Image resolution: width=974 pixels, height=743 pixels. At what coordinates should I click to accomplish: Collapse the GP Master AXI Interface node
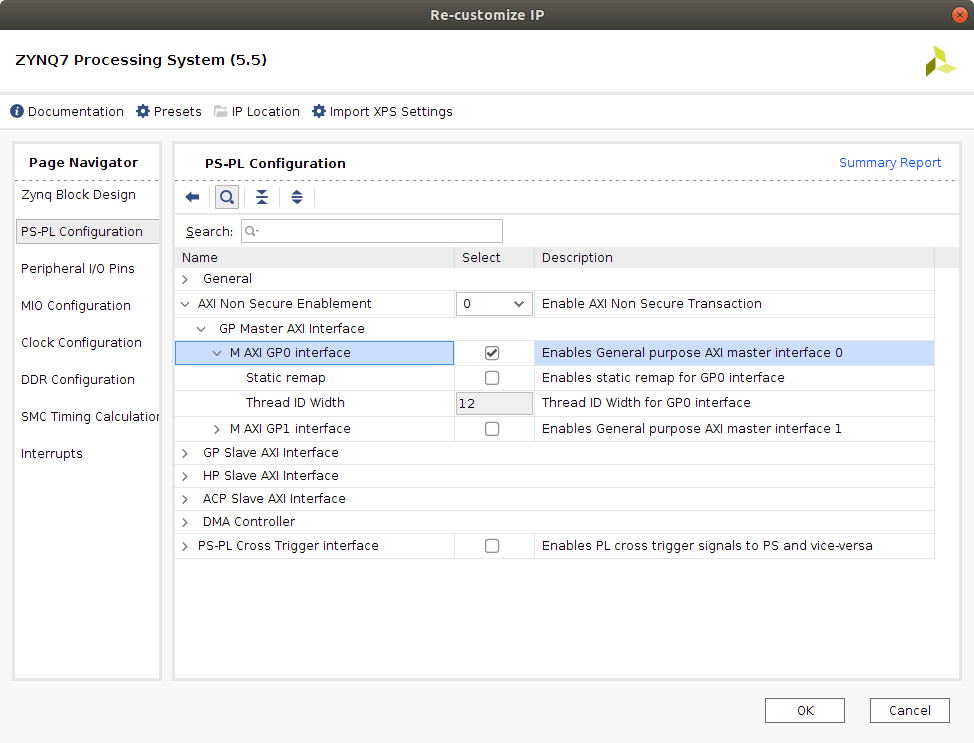click(x=201, y=329)
